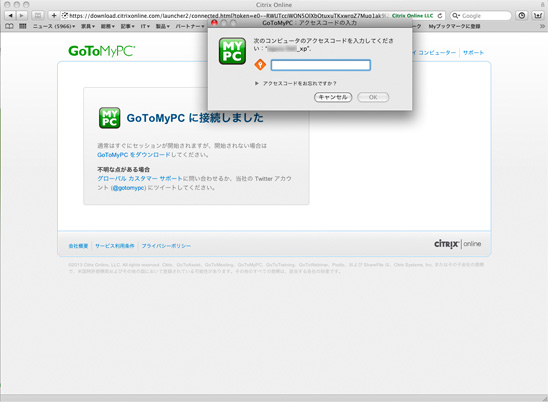The height and width of the screenshot is (403, 548).
Task: Click the GoToMyPC logo on the page
Action: pyautogui.click(x=102, y=51)
